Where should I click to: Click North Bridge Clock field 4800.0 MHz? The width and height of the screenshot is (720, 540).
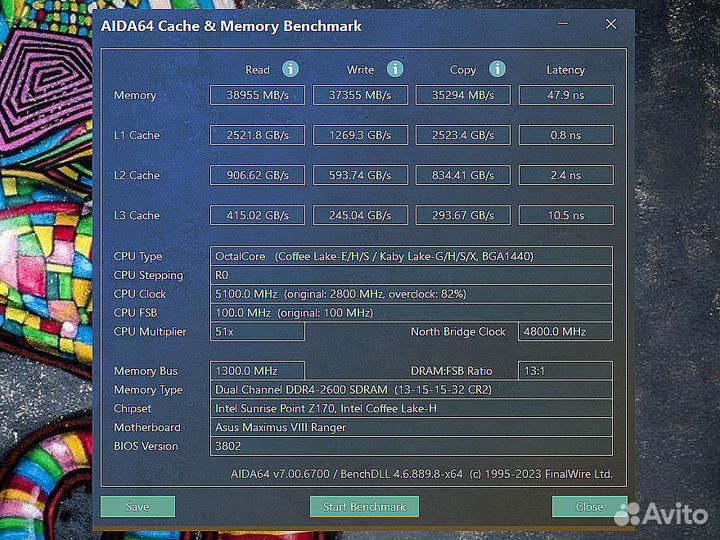(x=565, y=331)
